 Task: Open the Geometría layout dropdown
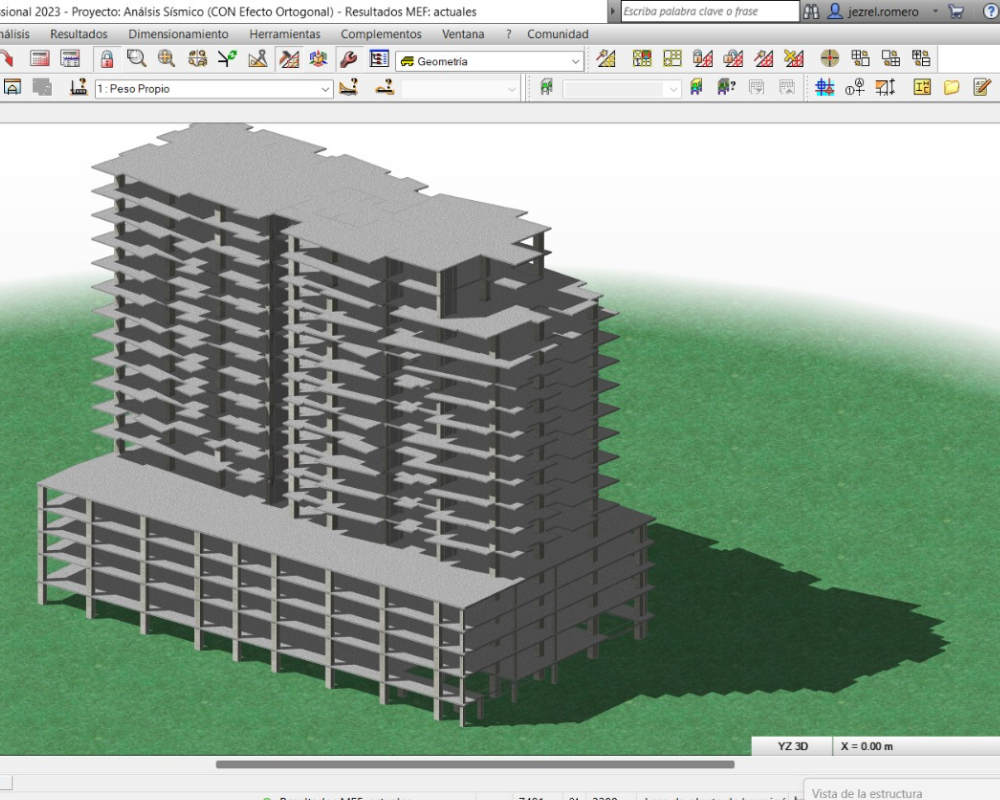click(x=575, y=61)
